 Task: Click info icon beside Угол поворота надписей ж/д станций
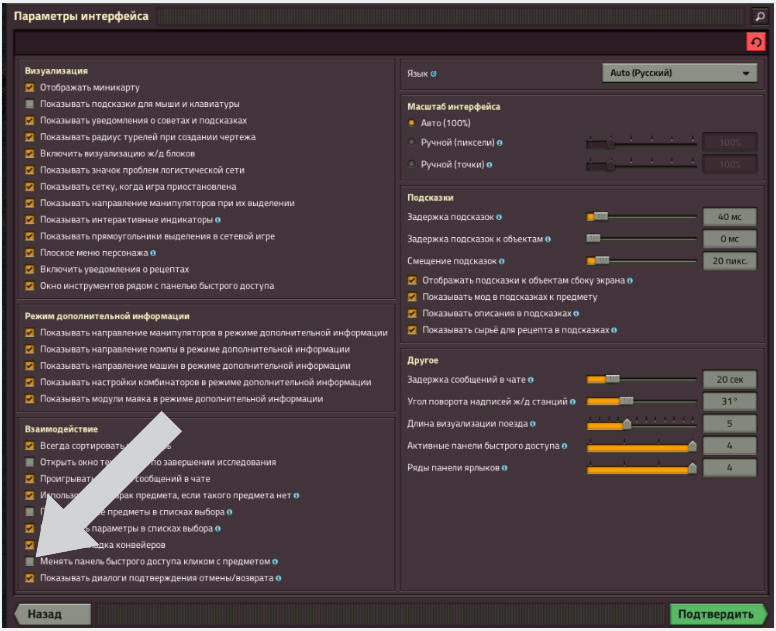[x=573, y=402]
